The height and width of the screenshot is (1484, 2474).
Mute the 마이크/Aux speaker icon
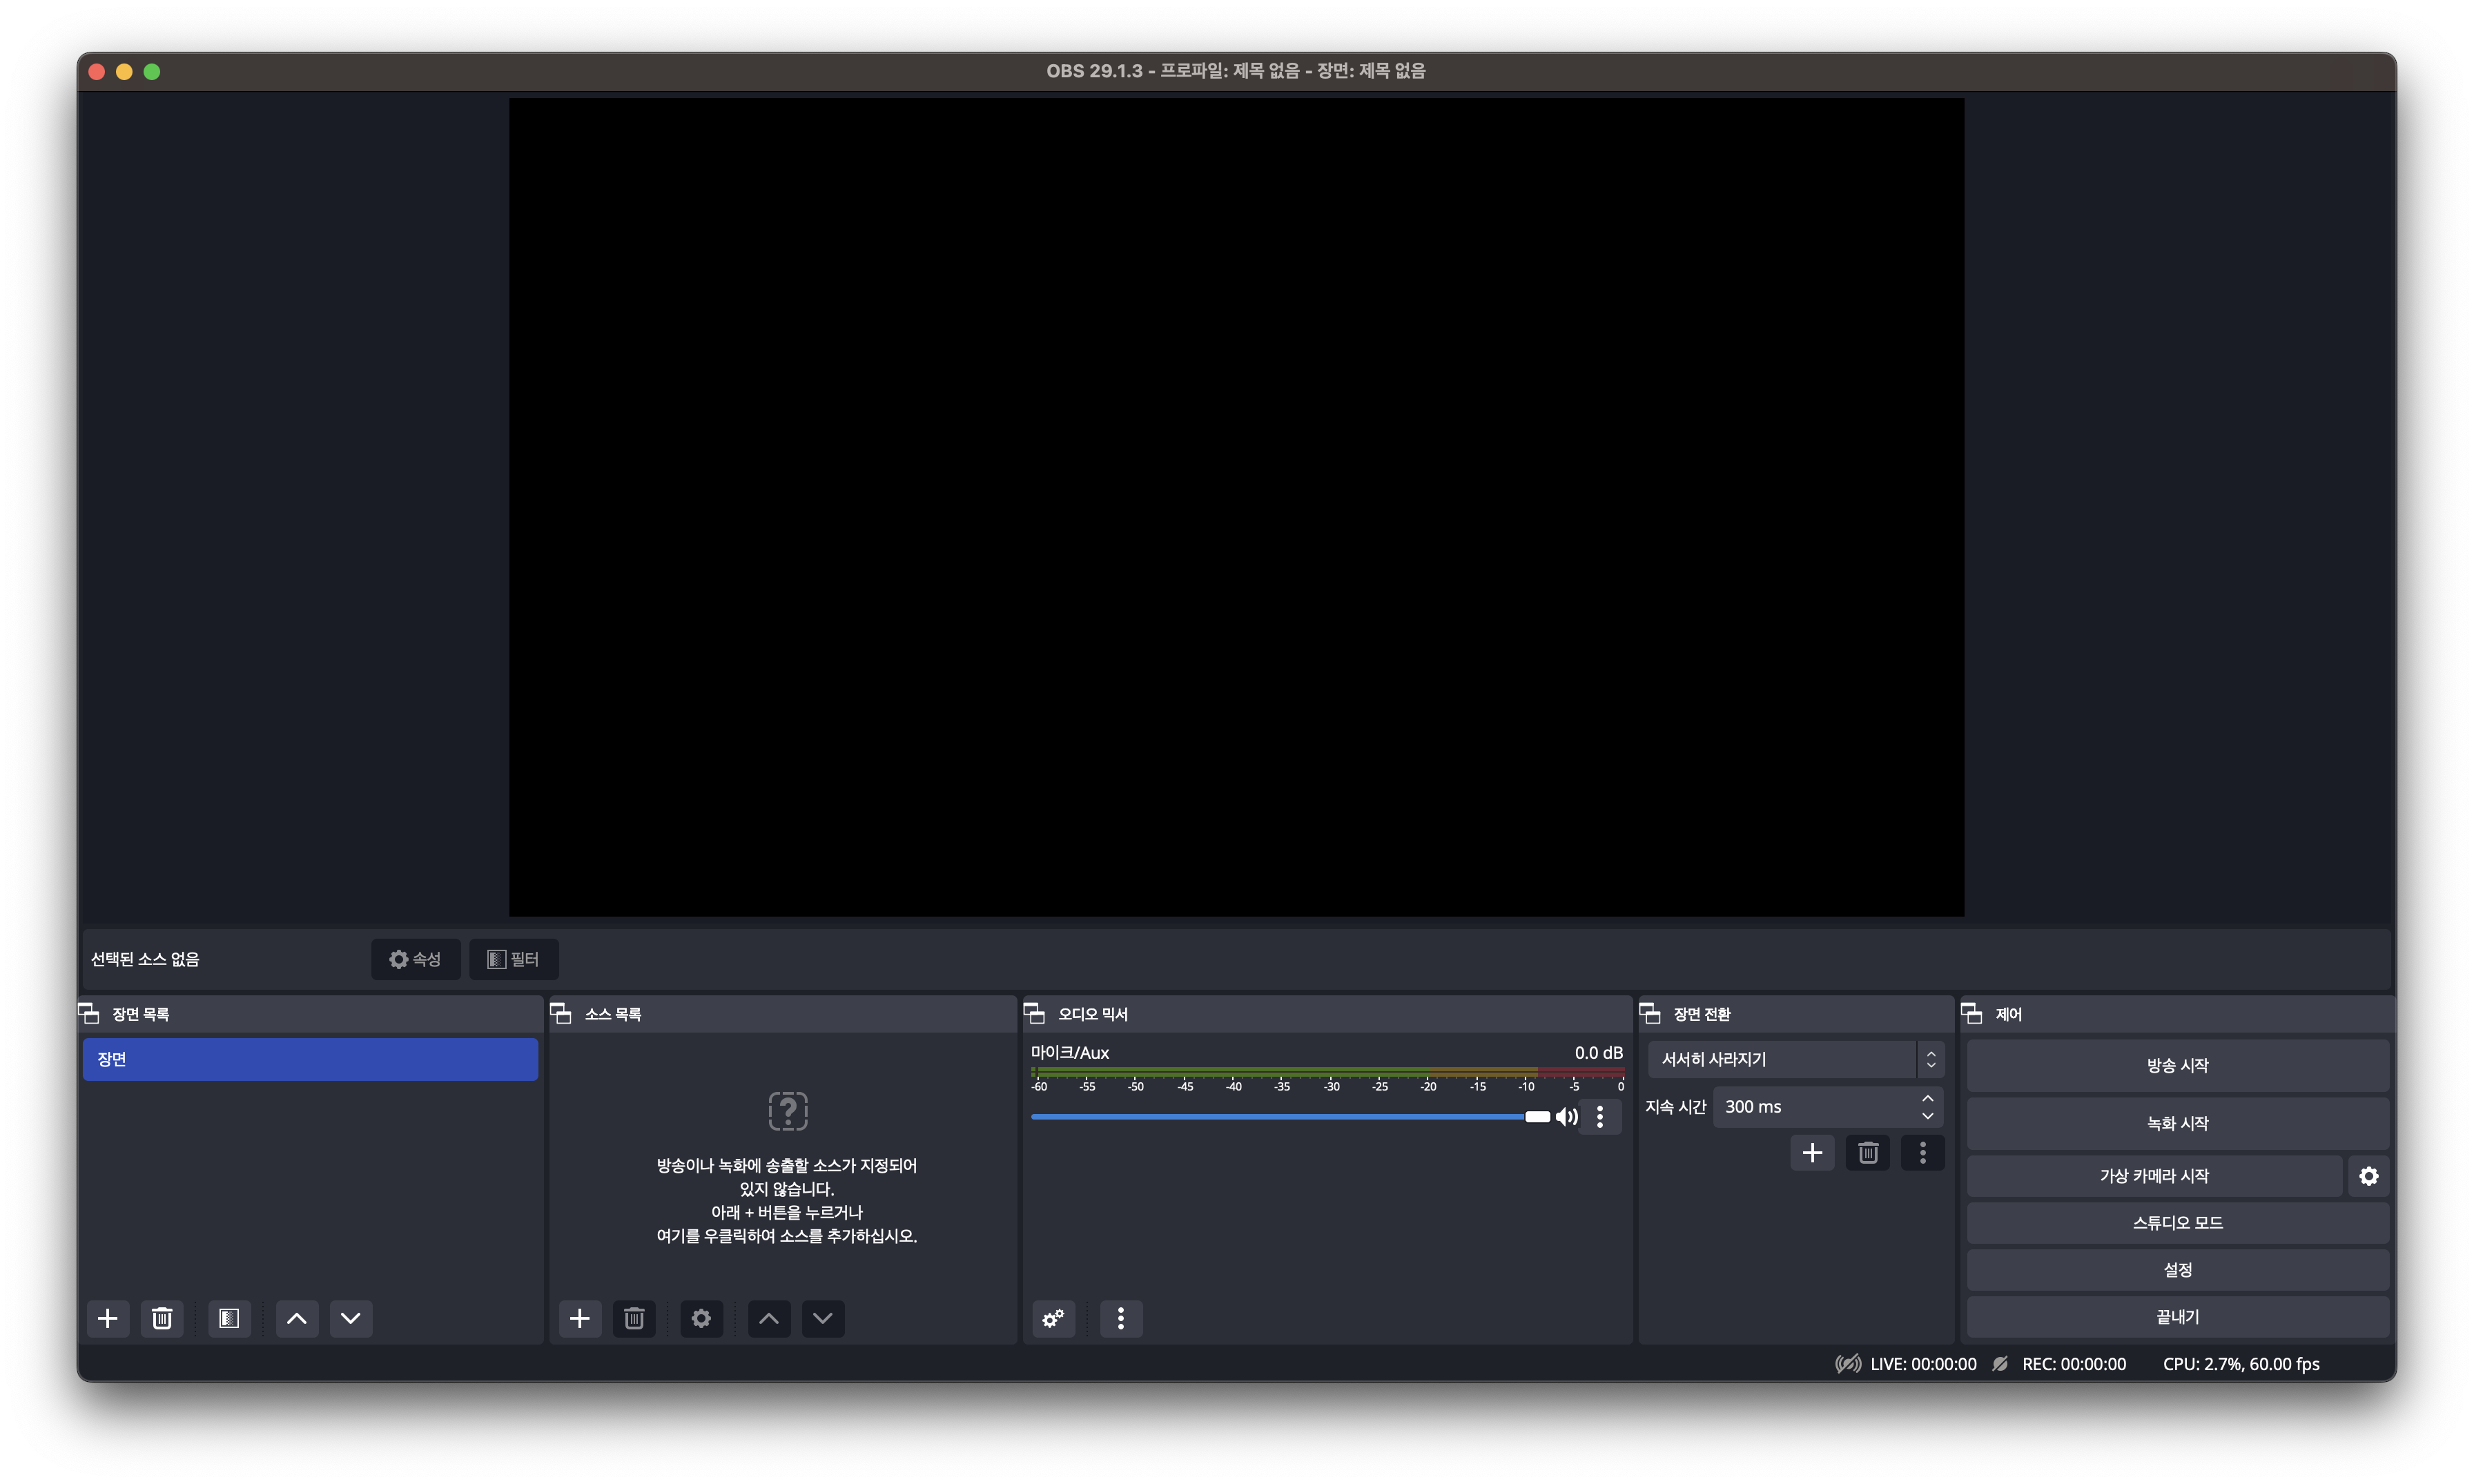[x=1567, y=1117]
